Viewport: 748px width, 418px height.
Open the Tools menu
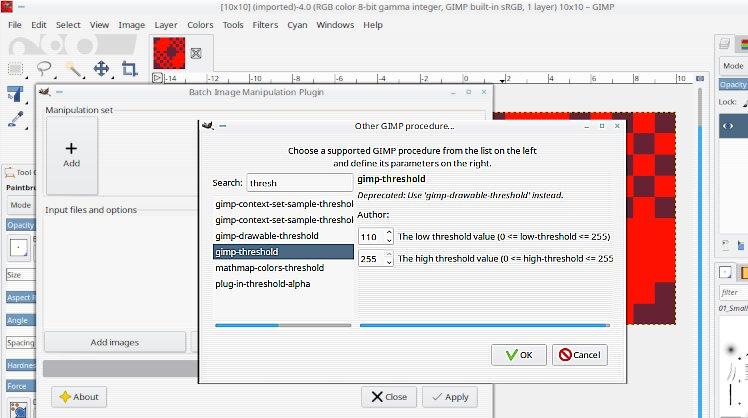[x=233, y=25]
